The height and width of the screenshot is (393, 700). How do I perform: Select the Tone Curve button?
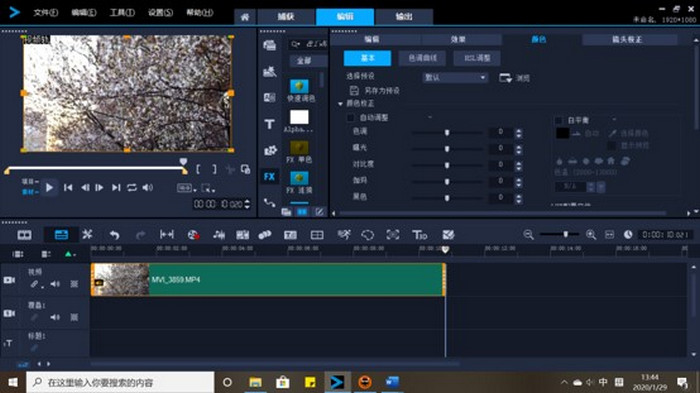[423, 58]
